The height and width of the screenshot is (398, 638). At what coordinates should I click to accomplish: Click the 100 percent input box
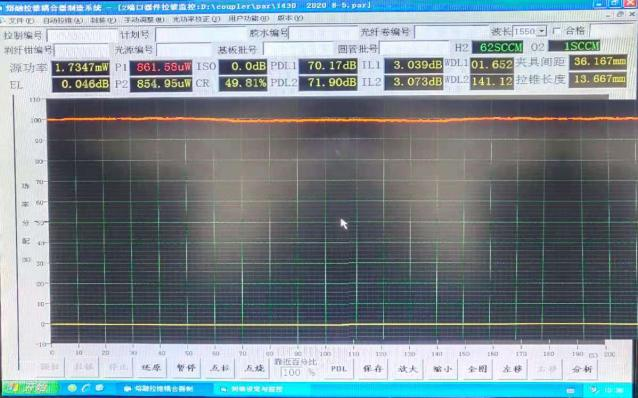click(292, 372)
